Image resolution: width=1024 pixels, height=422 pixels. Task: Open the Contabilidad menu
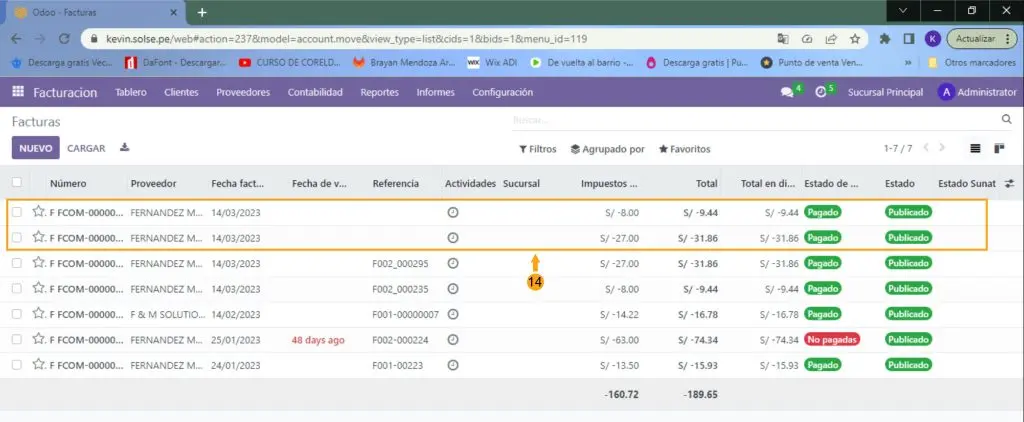(315, 92)
